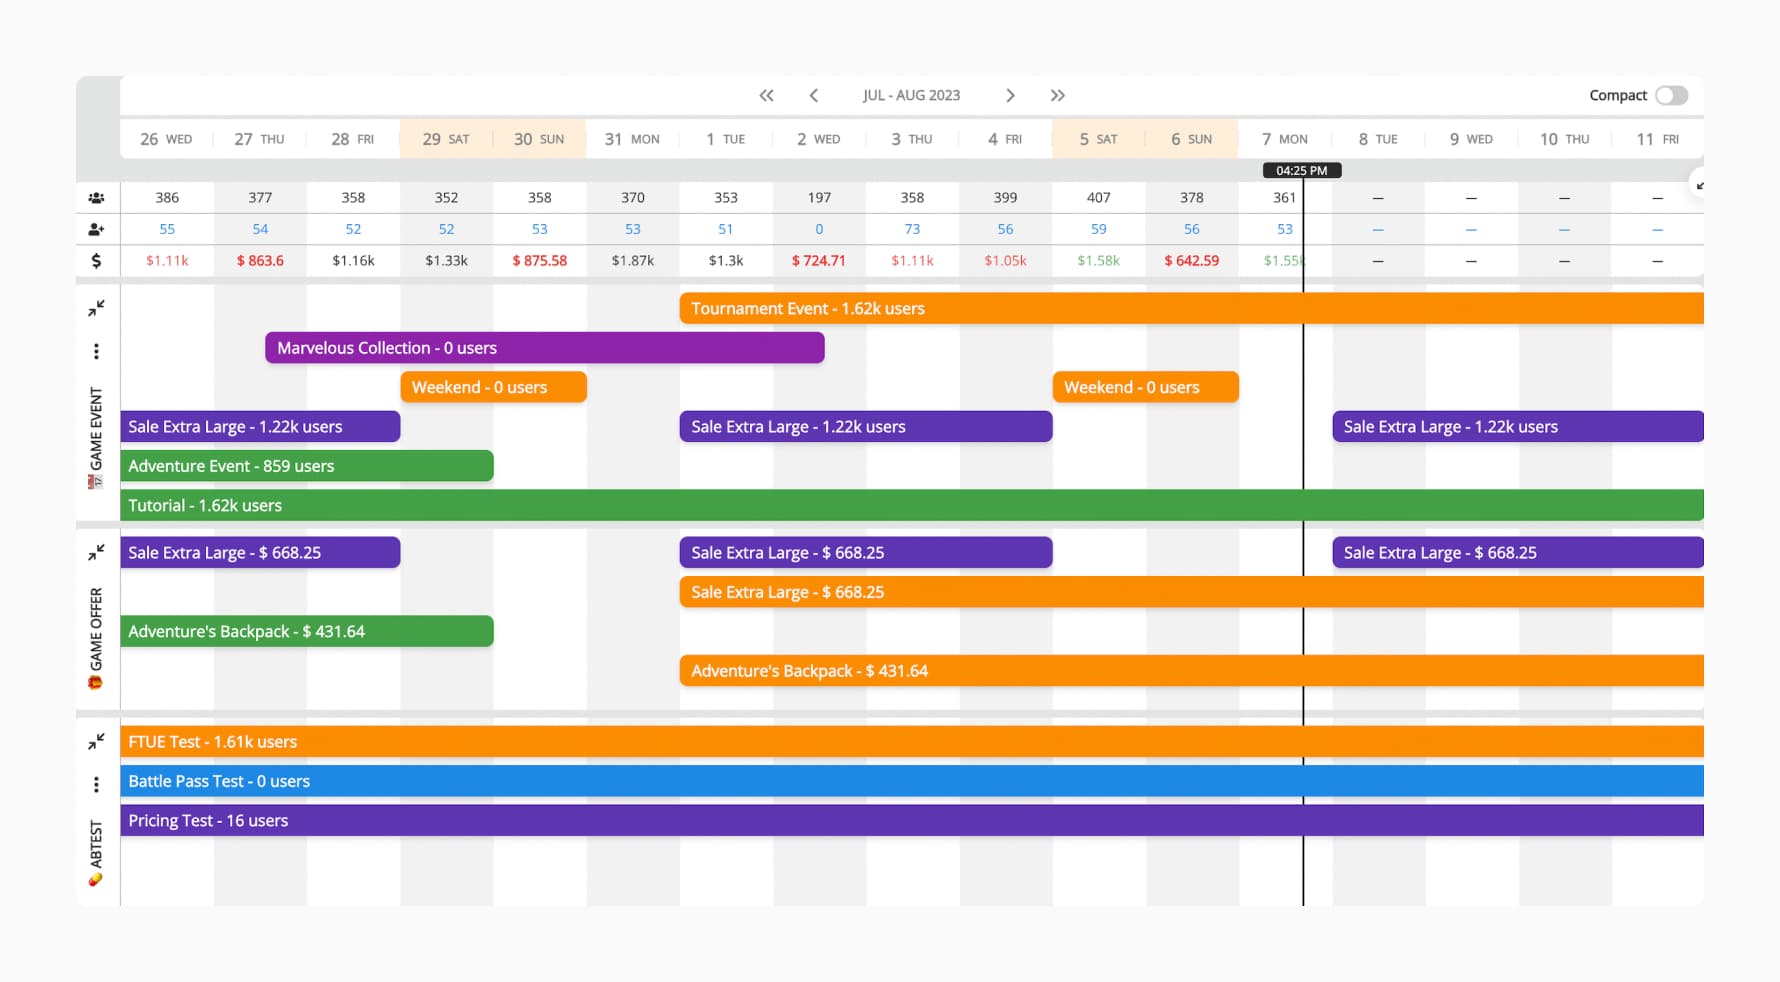
Task: Click the new users row icon
Action: [96, 229]
